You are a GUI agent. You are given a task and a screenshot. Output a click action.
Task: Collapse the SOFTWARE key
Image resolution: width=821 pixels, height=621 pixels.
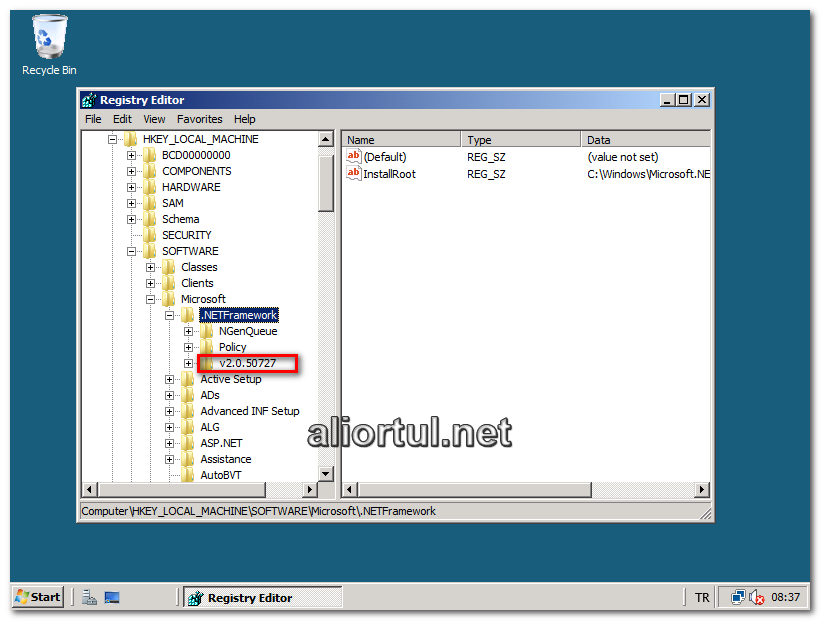pos(131,251)
